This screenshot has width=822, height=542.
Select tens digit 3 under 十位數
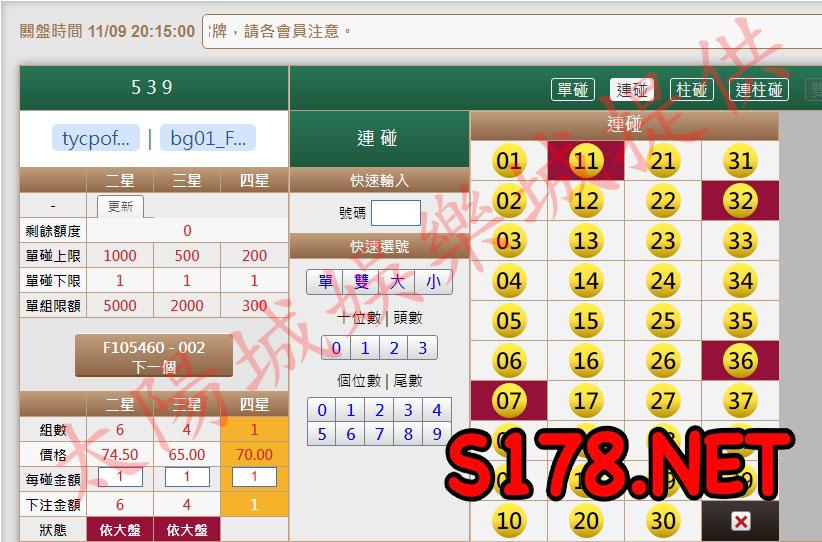pyautogui.click(x=423, y=348)
